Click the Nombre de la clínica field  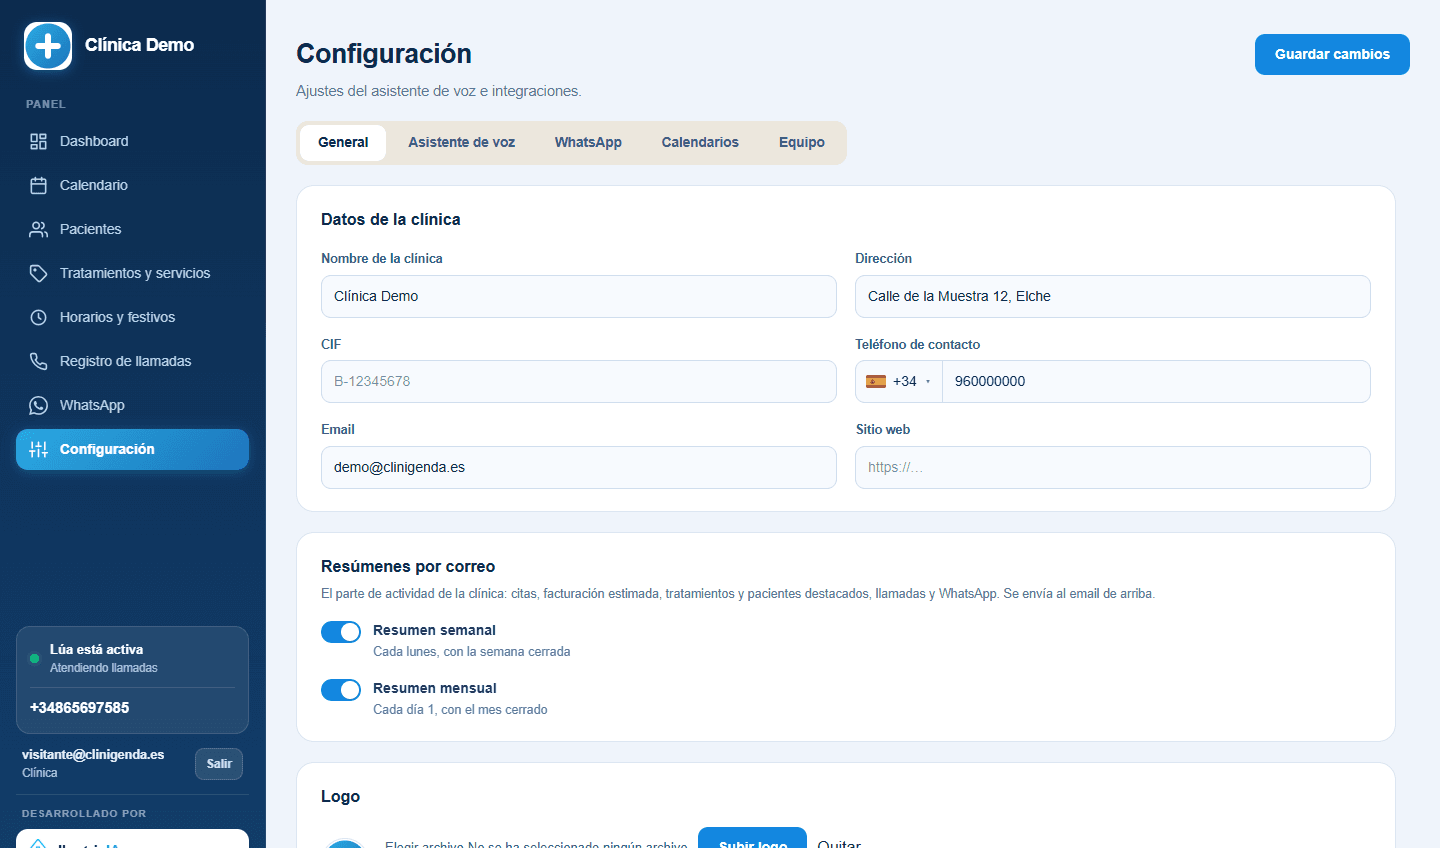coord(578,296)
